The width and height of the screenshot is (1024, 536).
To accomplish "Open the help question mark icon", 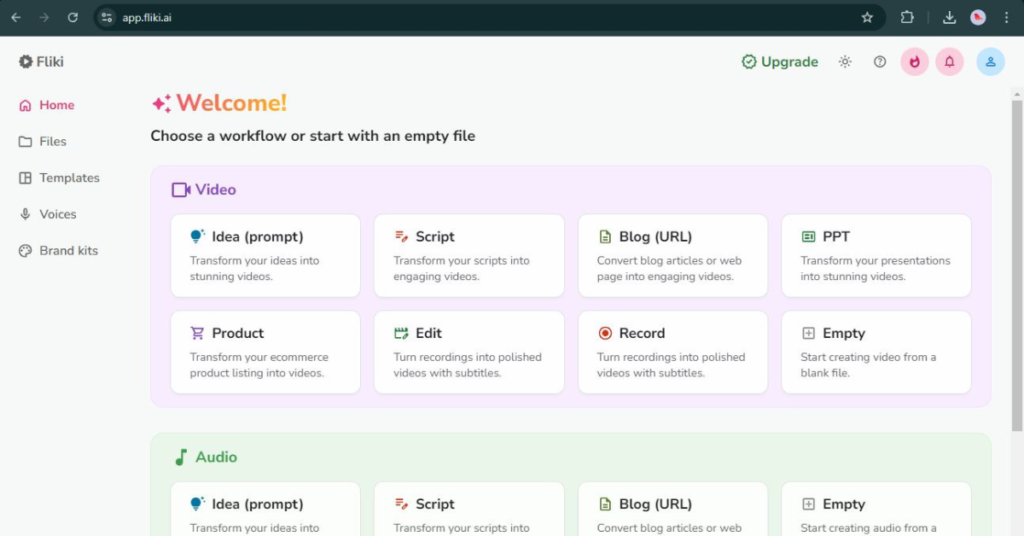I will (x=880, y=62).
